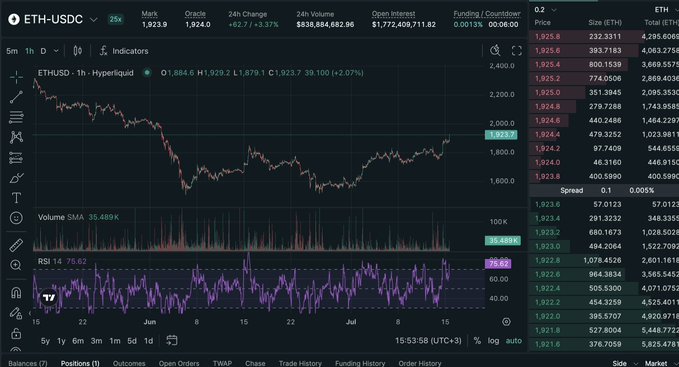Toggle log scale on the chart
Viewport: 679px width, 367px height.
pyautogui.click(x=493, y=341)
